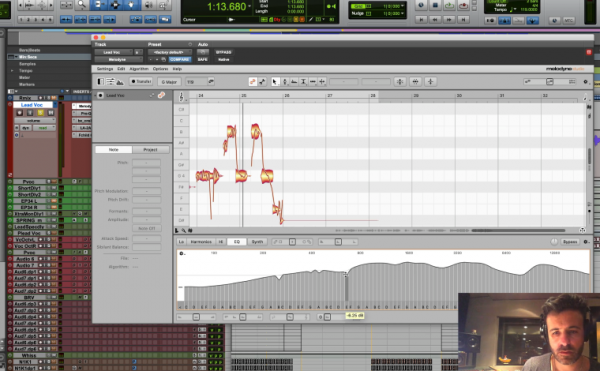Open the Algorithm menu
600x371 pixels.
point(139,69)
